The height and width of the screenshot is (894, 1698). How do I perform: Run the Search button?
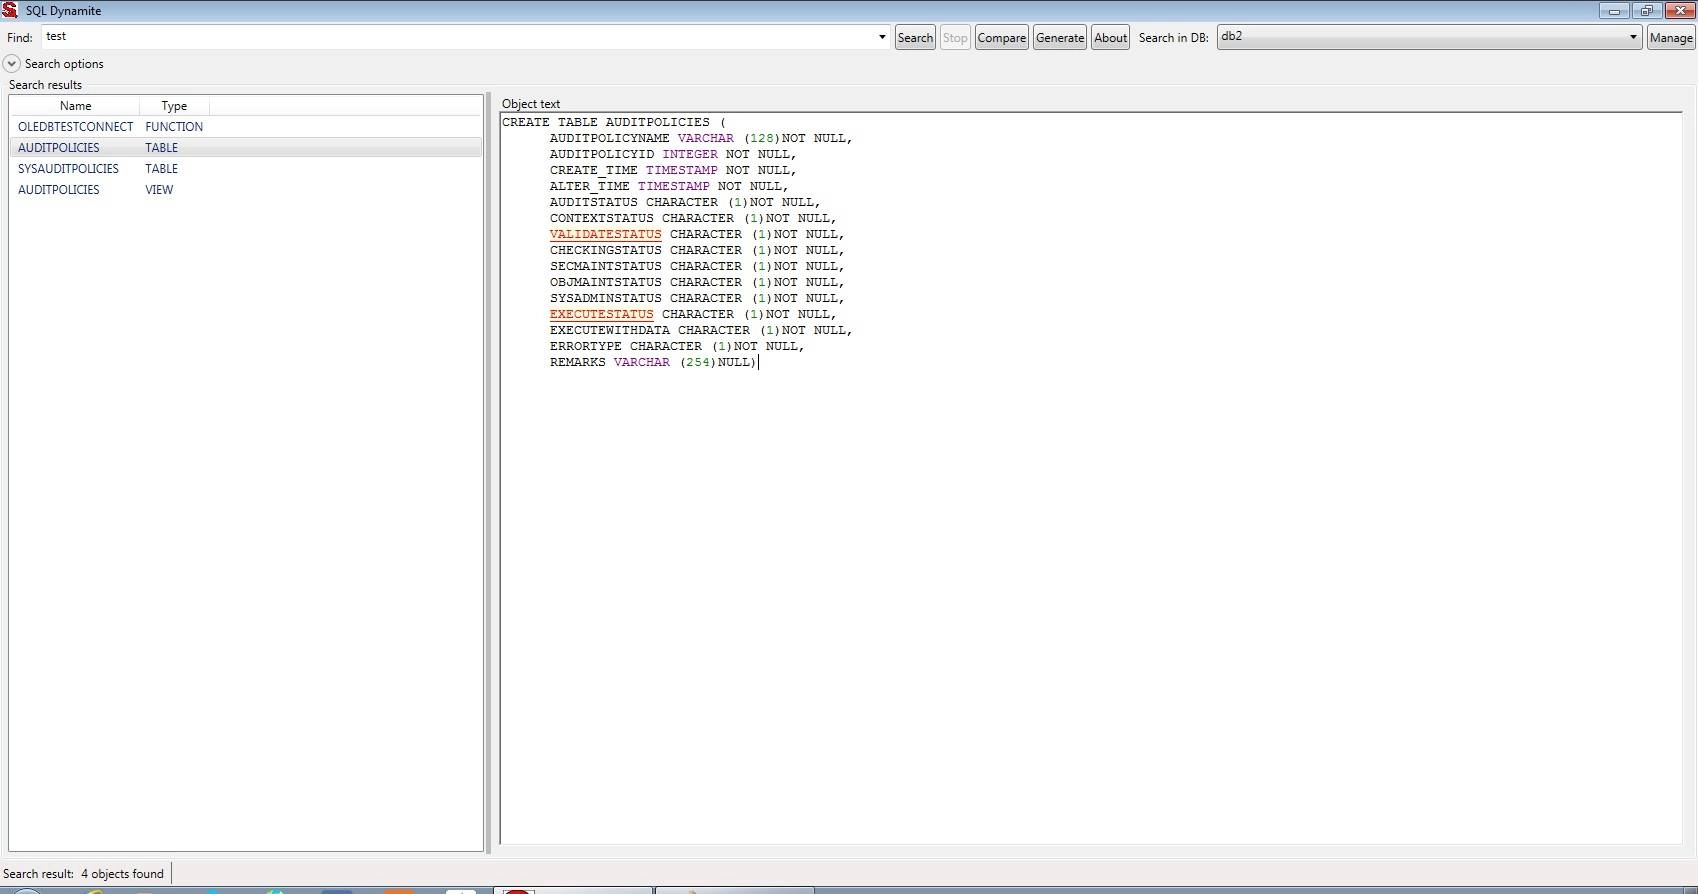[915, 38]
